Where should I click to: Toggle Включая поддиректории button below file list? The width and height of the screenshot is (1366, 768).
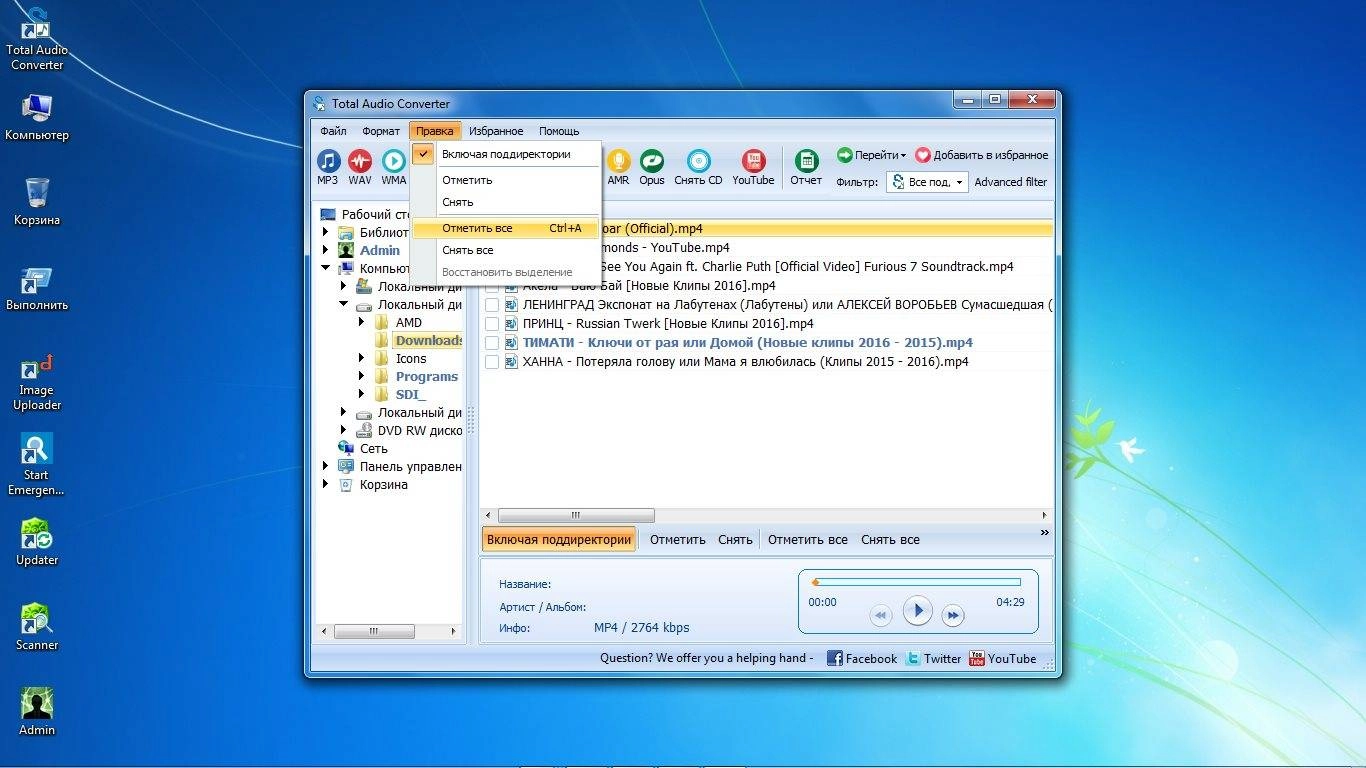559,539
